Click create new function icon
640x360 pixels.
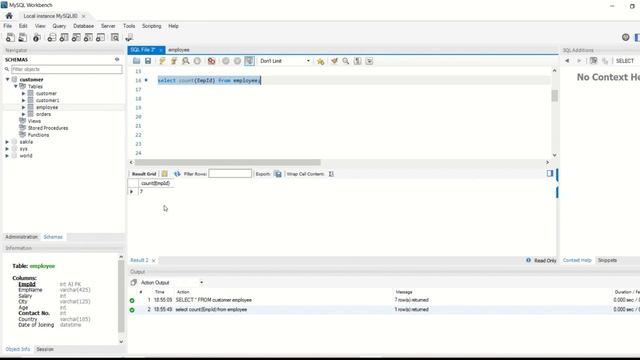tap(100, 38)
